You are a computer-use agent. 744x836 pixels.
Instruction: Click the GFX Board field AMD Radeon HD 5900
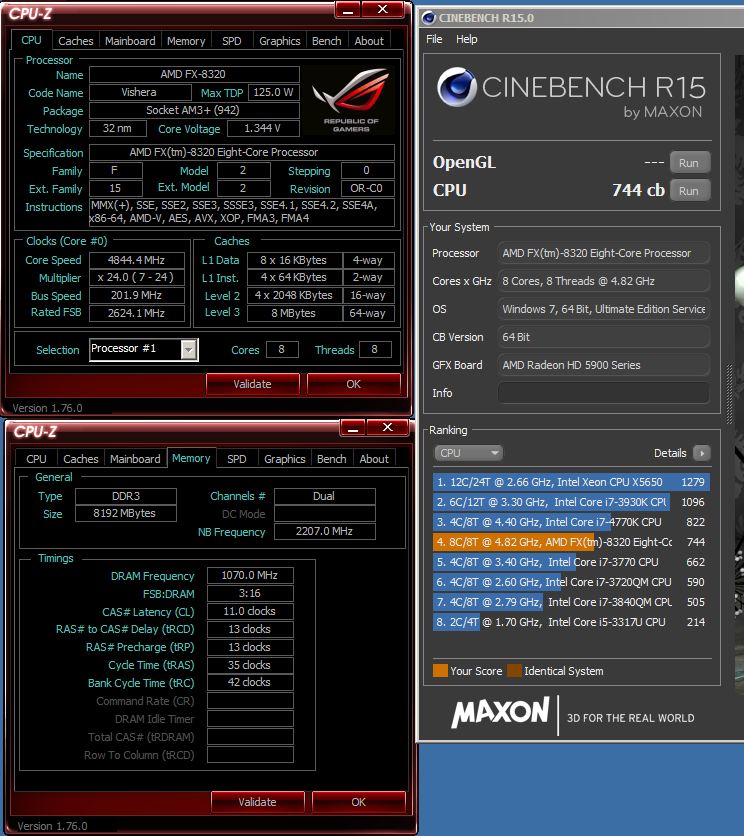coord(604,365)
